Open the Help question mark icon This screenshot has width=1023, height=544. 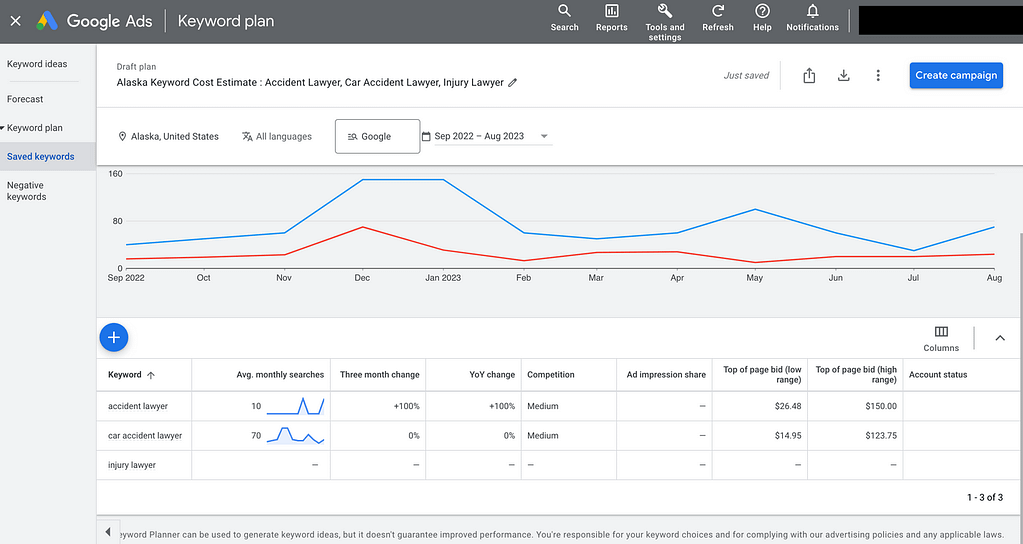pos(762,18)
